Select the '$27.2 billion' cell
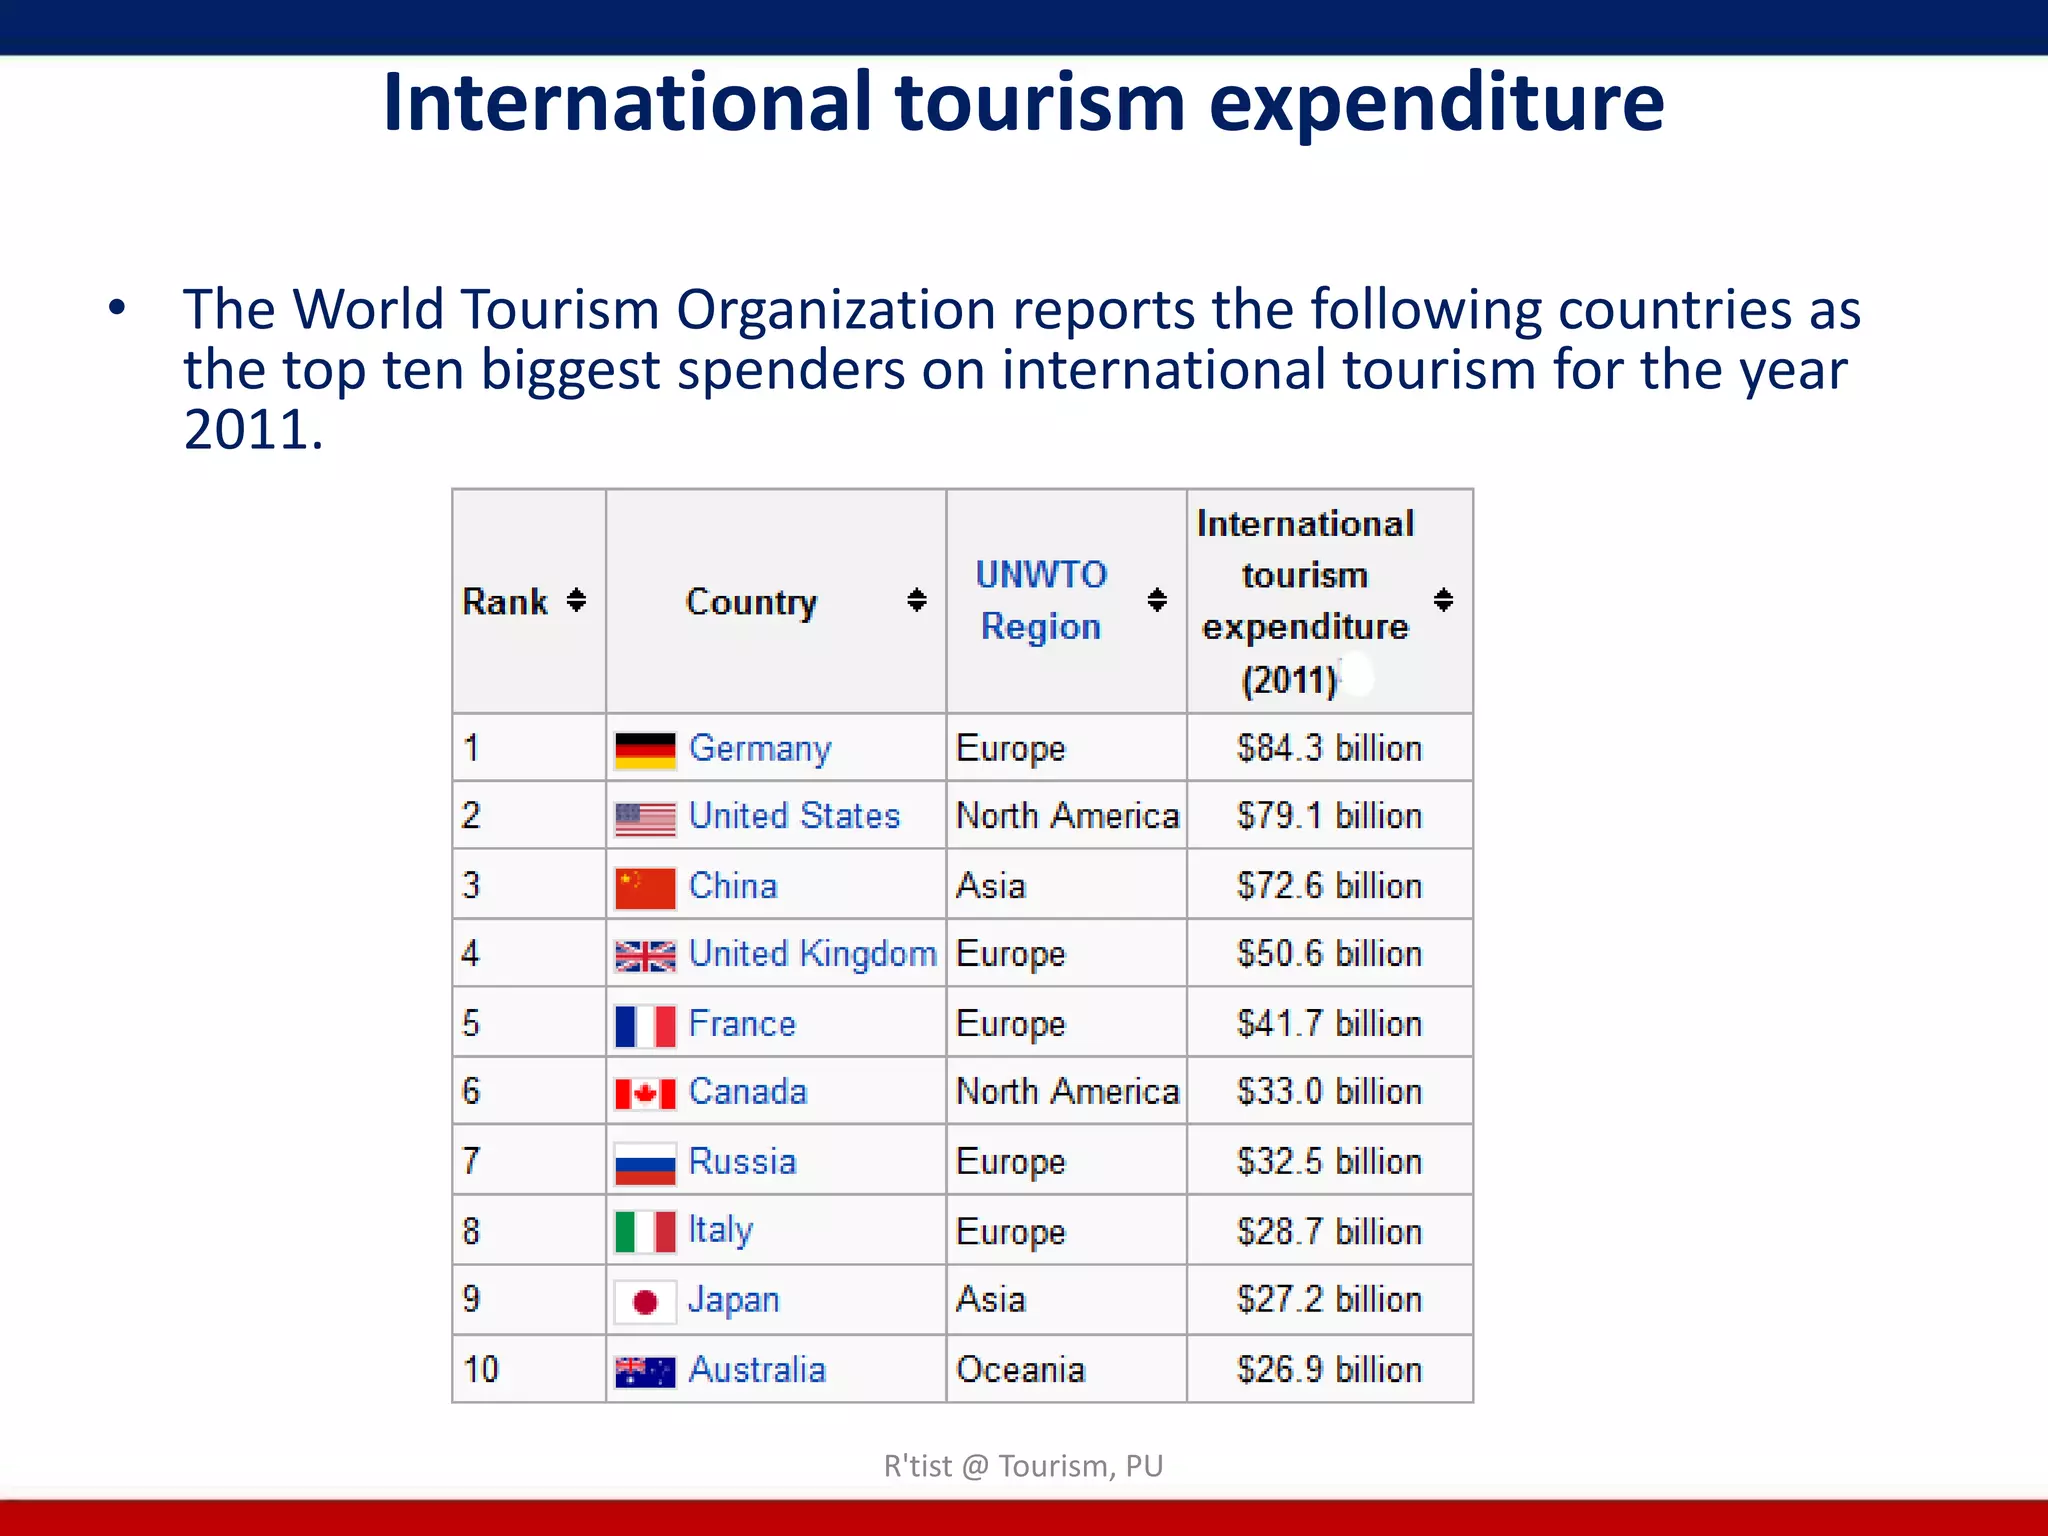 [x=1329, y=1300]
